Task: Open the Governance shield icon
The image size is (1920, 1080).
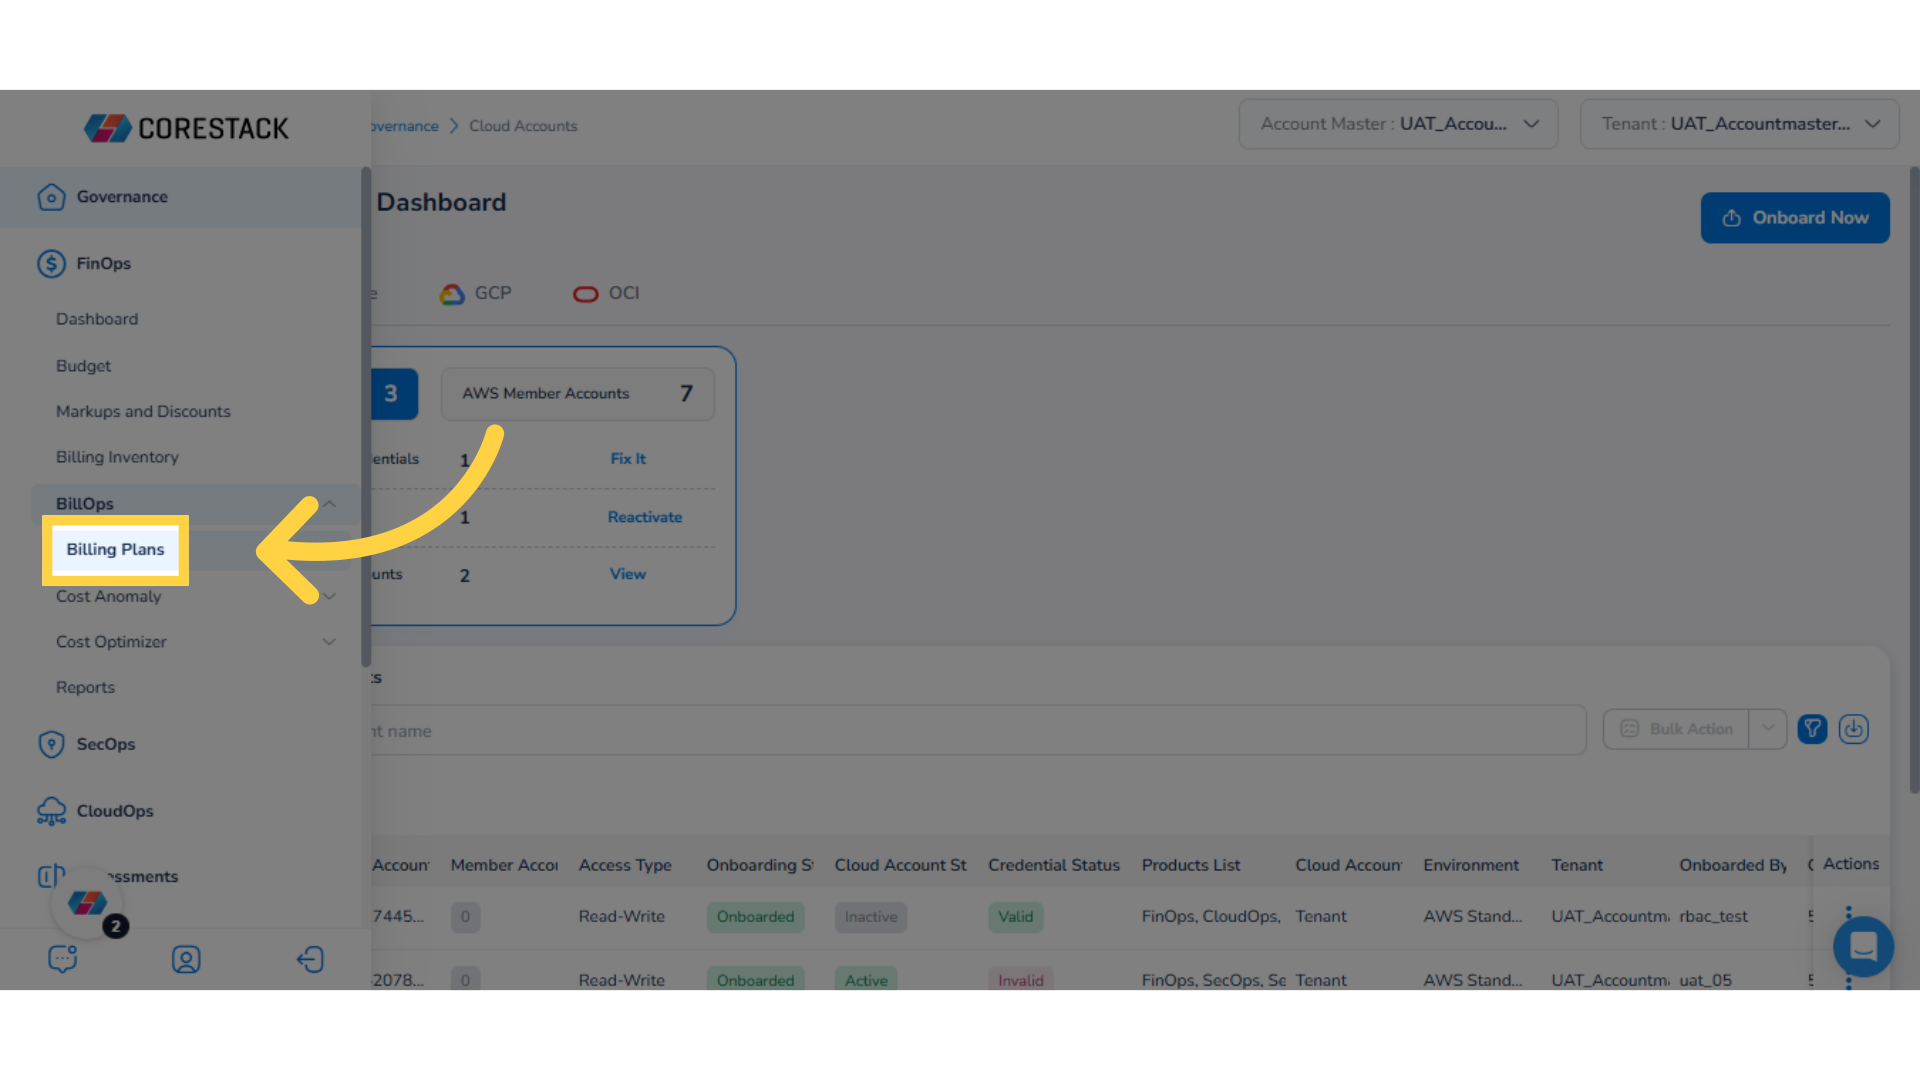Action: (51, 197)
